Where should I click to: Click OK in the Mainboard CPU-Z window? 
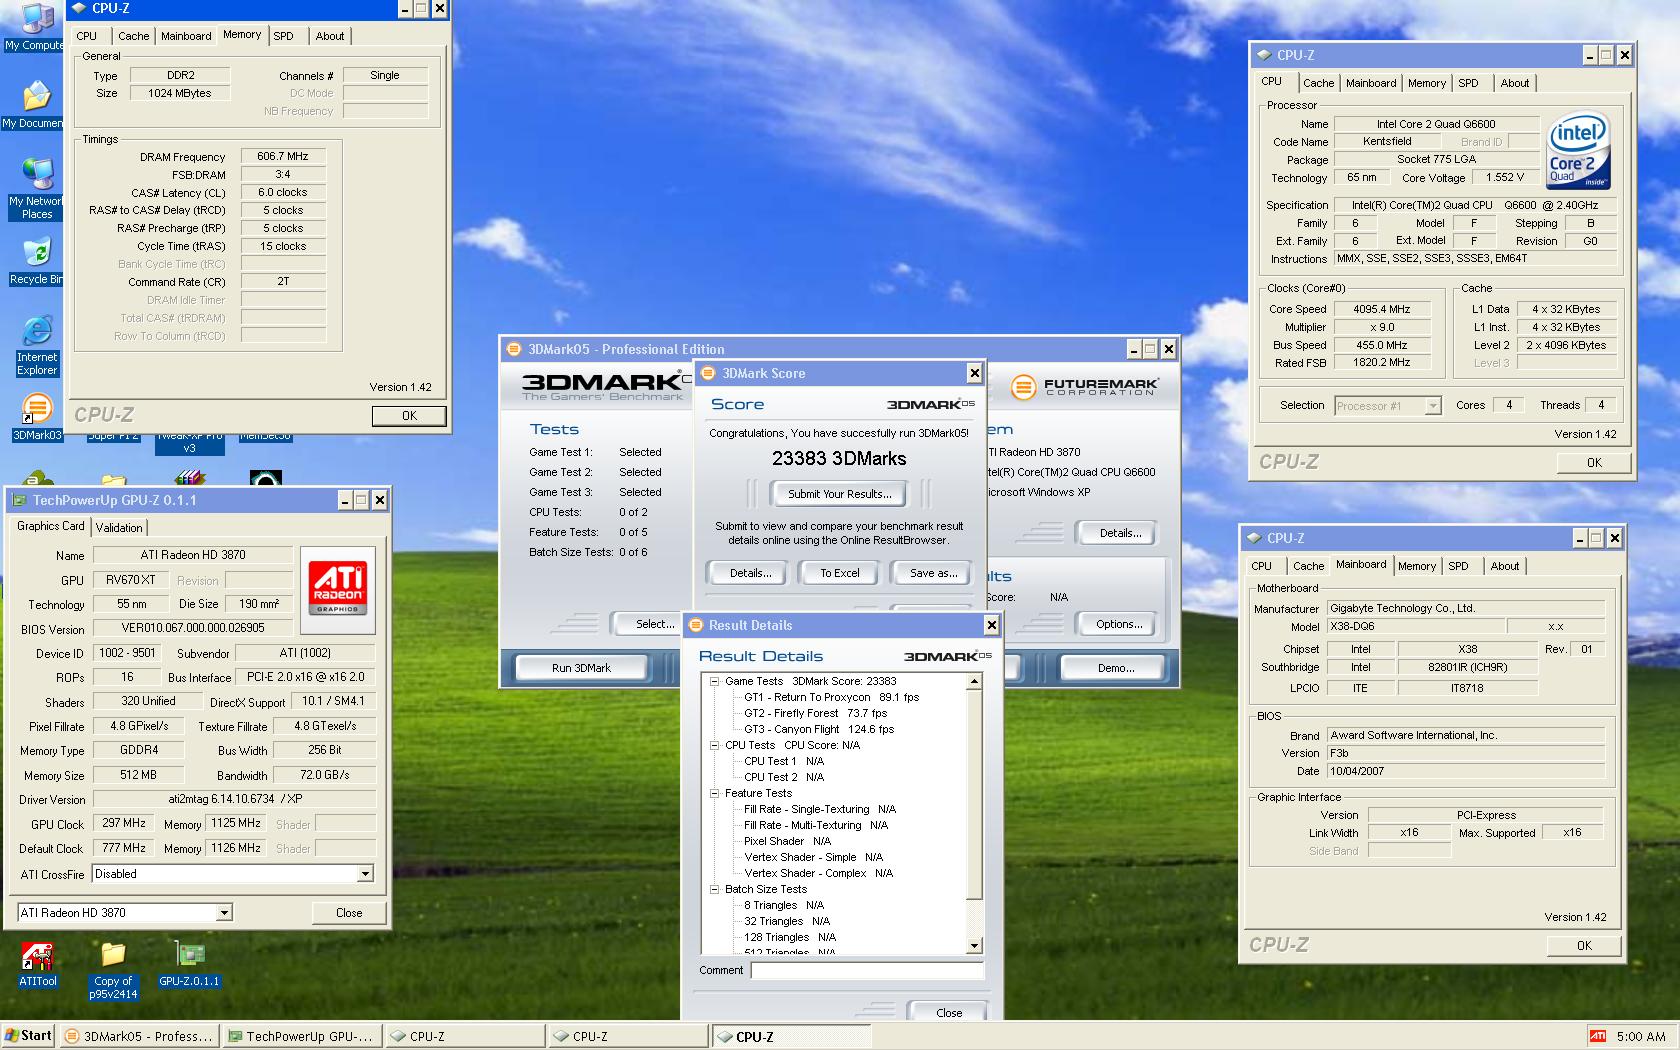coord(1584,945)
